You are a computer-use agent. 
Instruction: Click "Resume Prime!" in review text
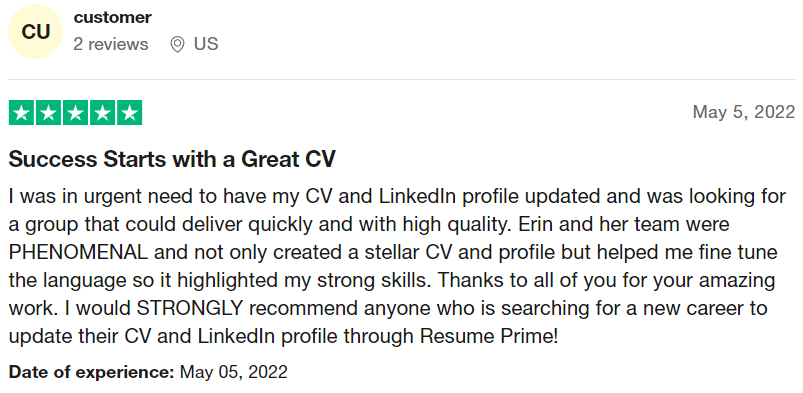(489, 337)
